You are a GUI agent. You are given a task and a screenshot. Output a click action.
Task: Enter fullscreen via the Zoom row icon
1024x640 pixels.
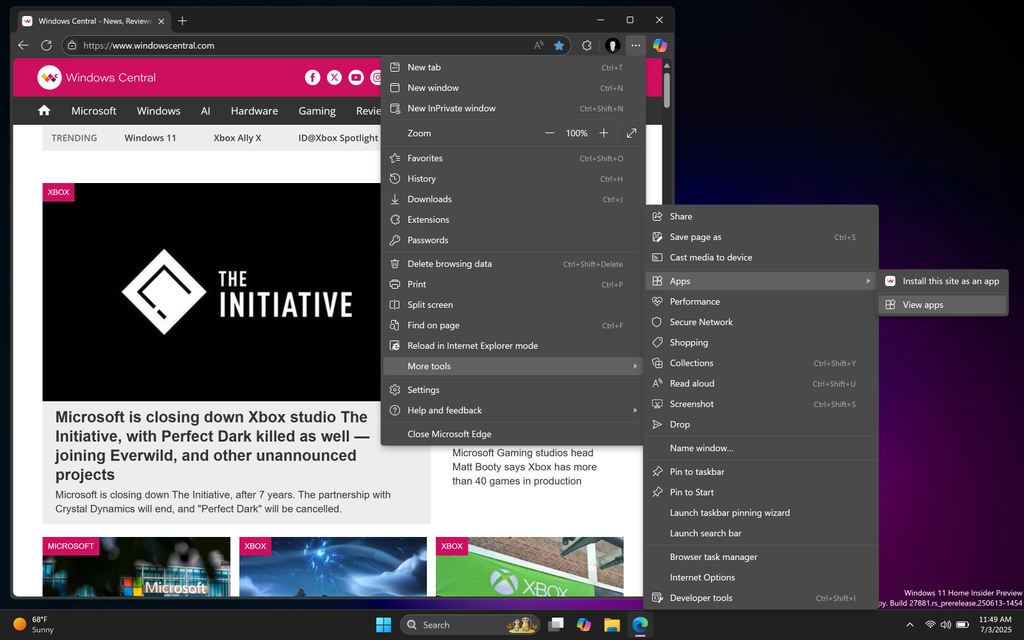point(632,132)
